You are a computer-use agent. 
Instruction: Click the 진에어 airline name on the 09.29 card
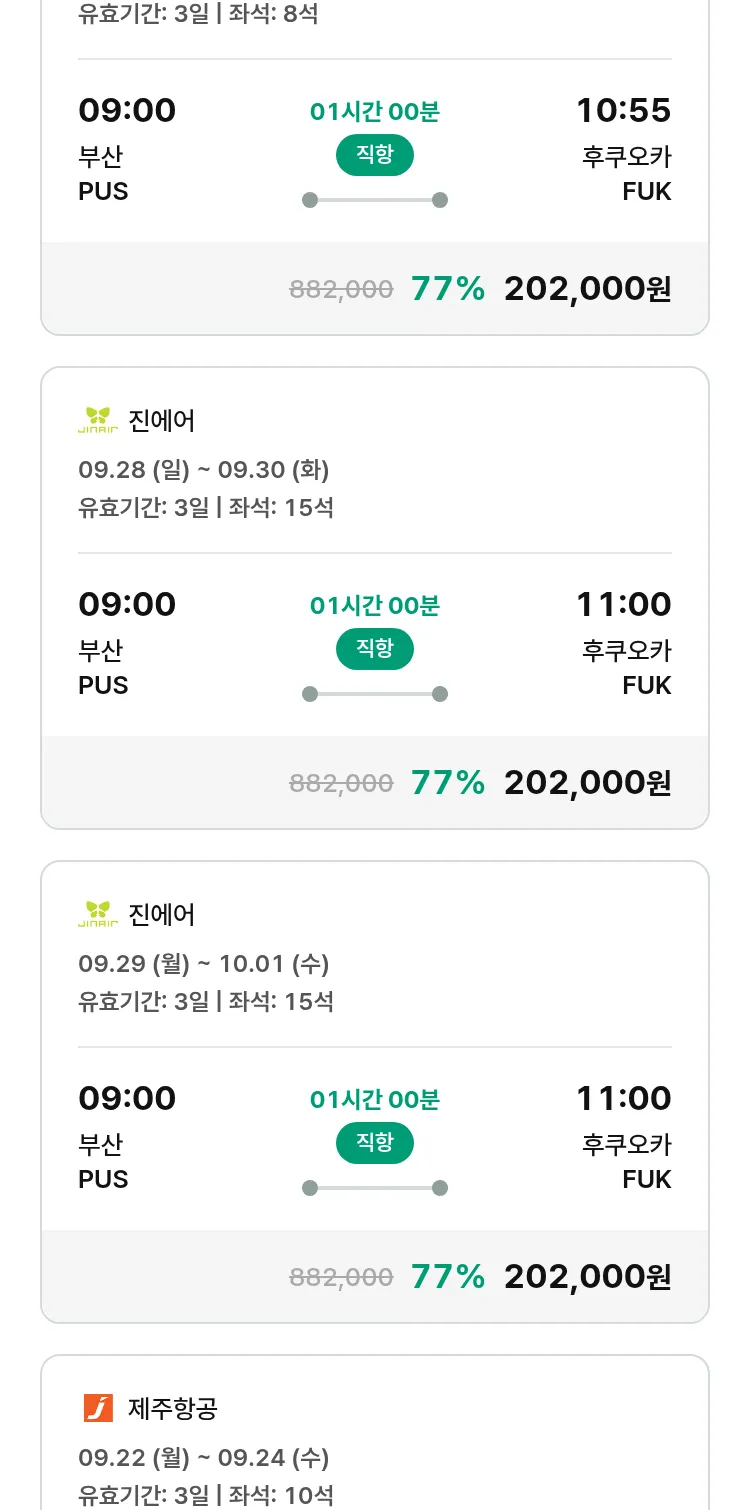tap(162, 914)
